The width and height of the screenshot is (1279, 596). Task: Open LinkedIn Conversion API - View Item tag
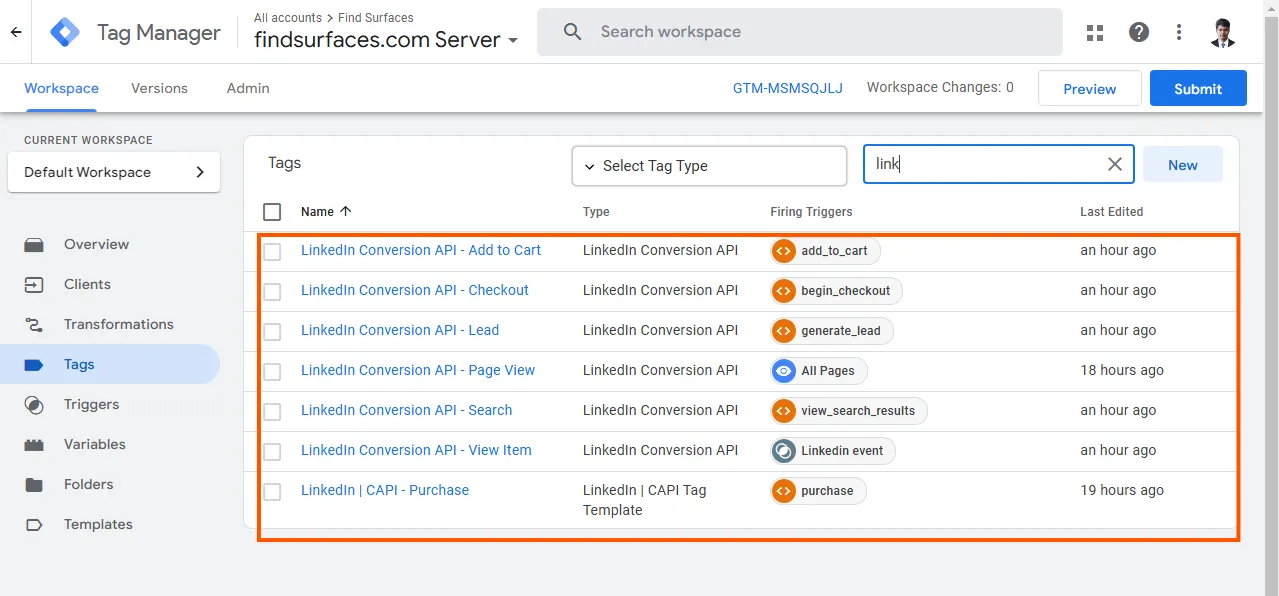coord(416,450)
